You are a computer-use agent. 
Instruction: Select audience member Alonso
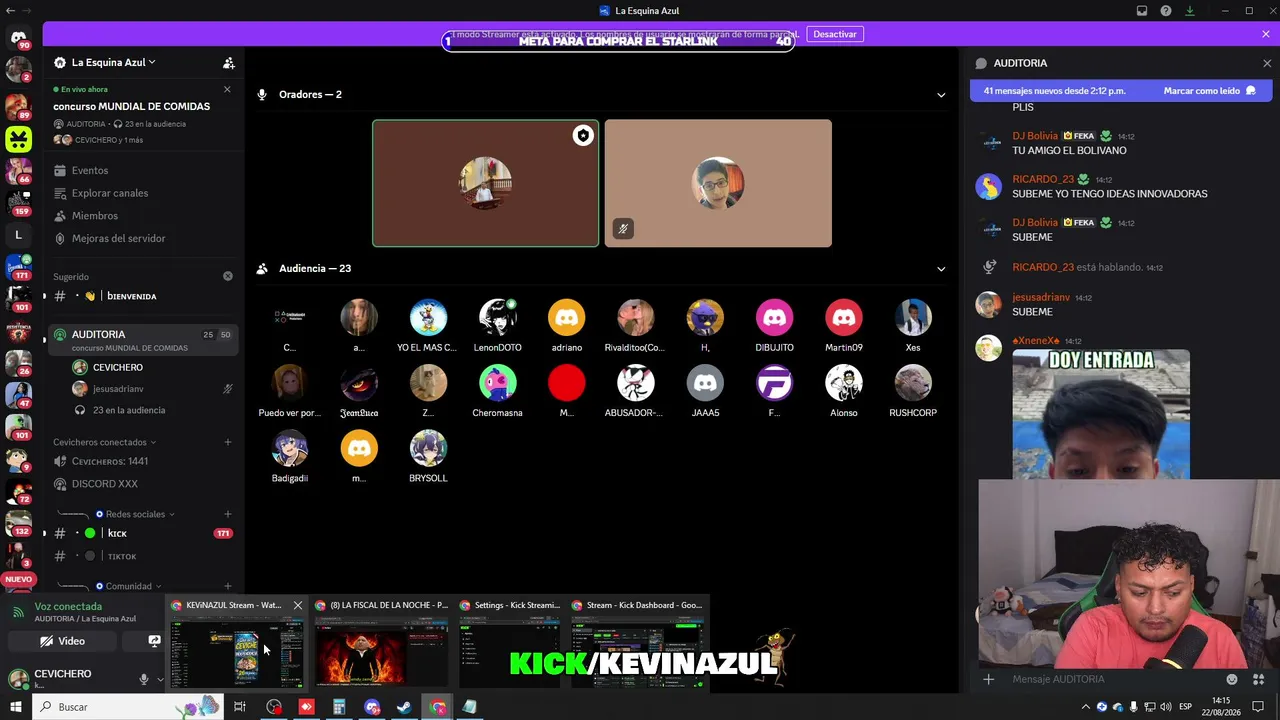pyautogui.click(x=843, y=391)
